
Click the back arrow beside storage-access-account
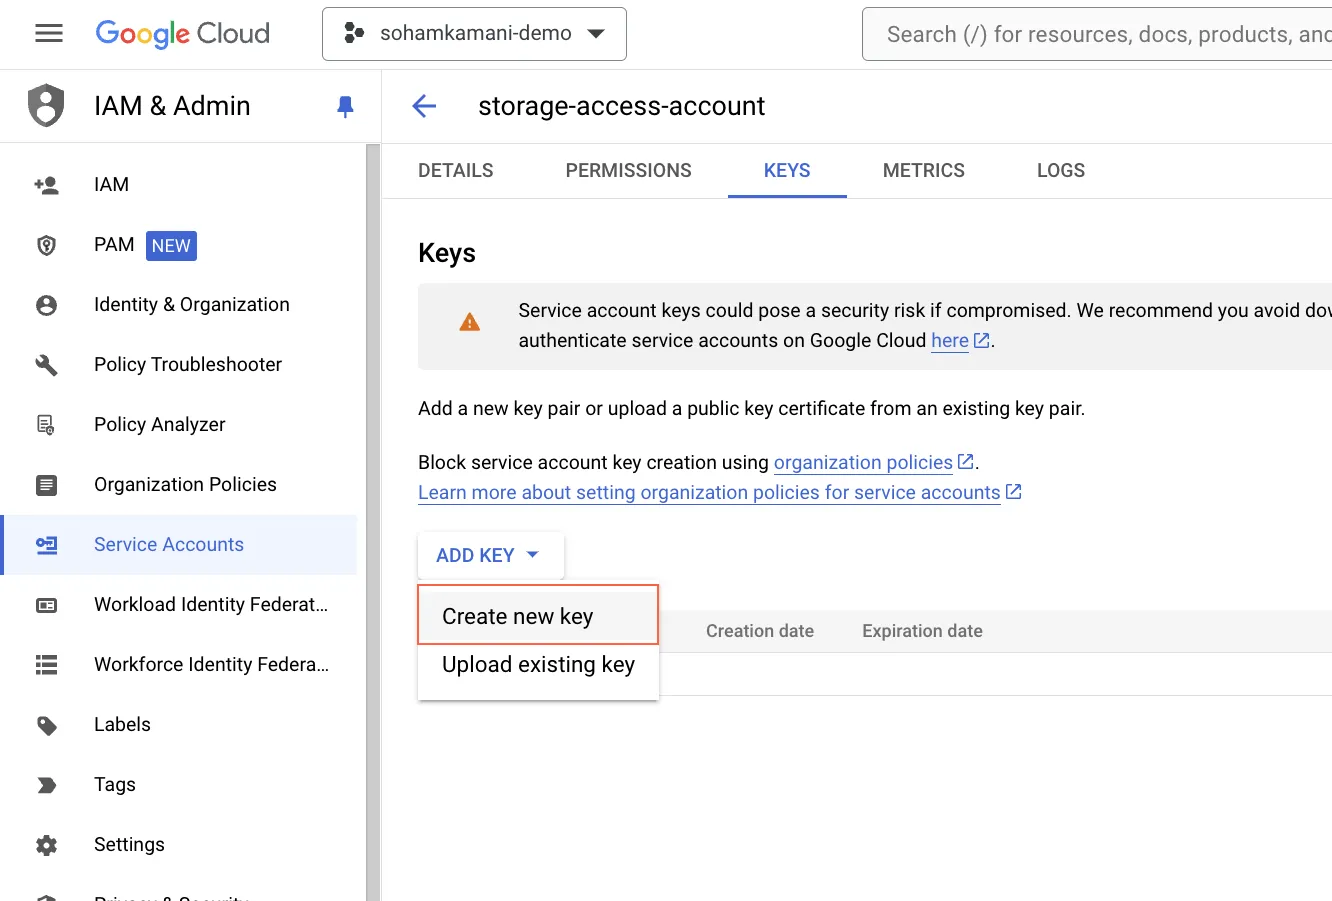click(x=424, y=106)
